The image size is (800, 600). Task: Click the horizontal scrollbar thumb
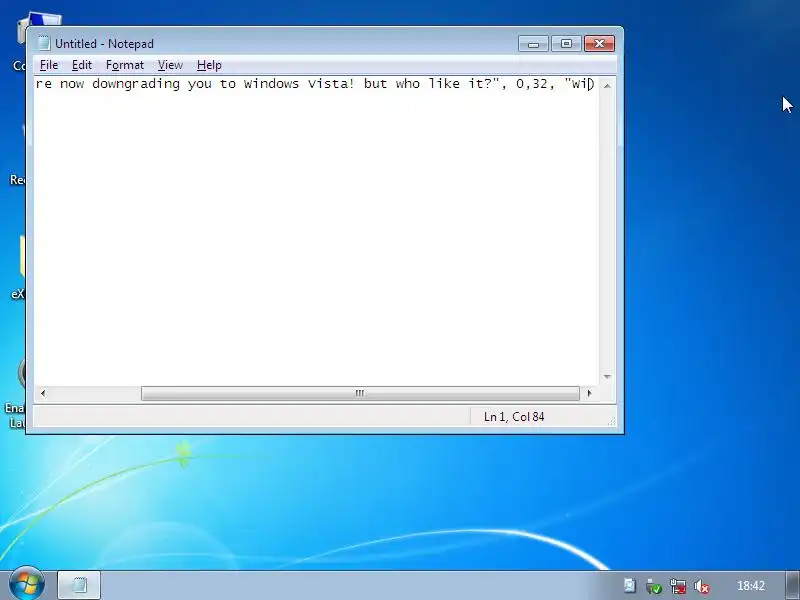pos(360,393)
